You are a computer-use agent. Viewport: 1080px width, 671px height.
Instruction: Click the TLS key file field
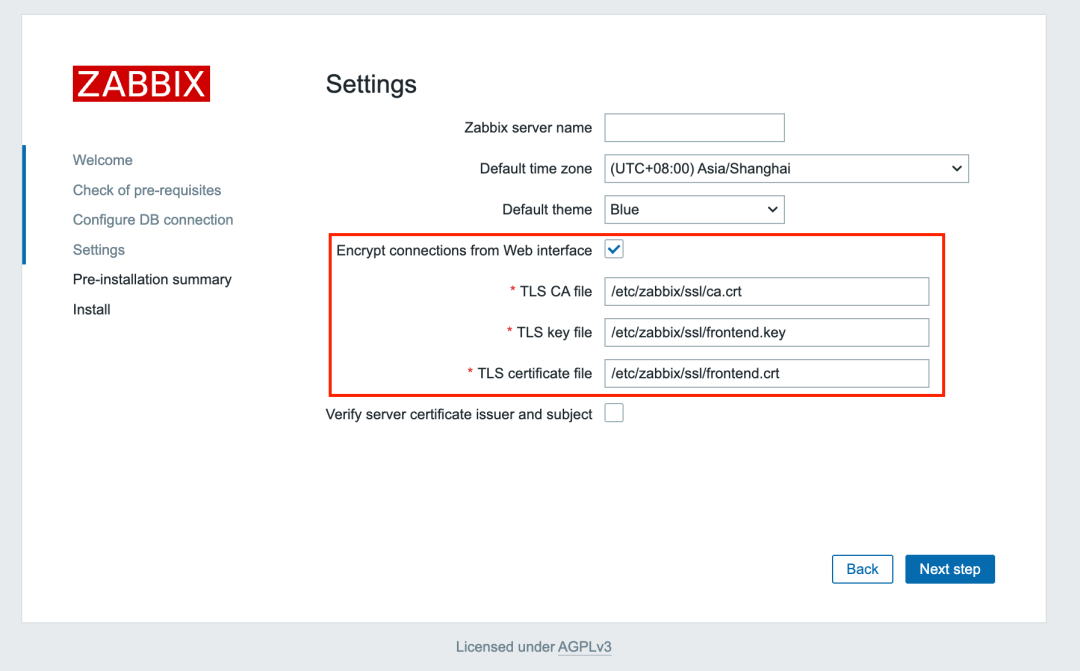(x=766, y=332)
